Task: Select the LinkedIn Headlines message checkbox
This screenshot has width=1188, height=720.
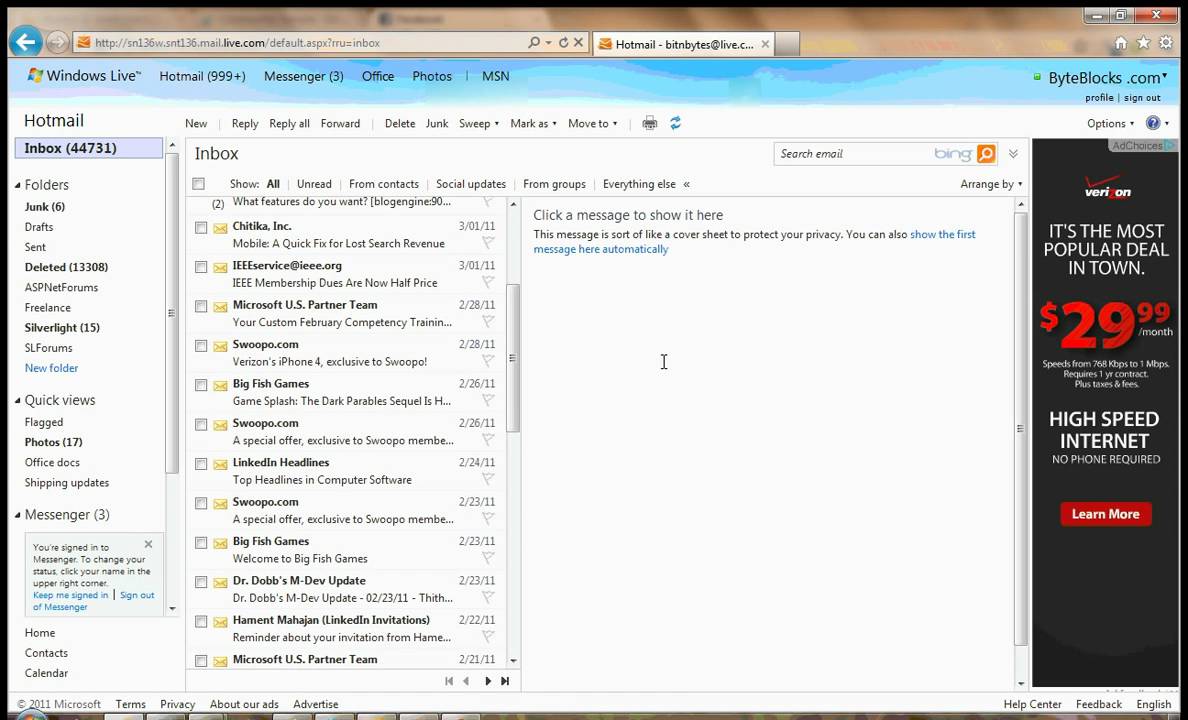Action: (x=201, y=464)
